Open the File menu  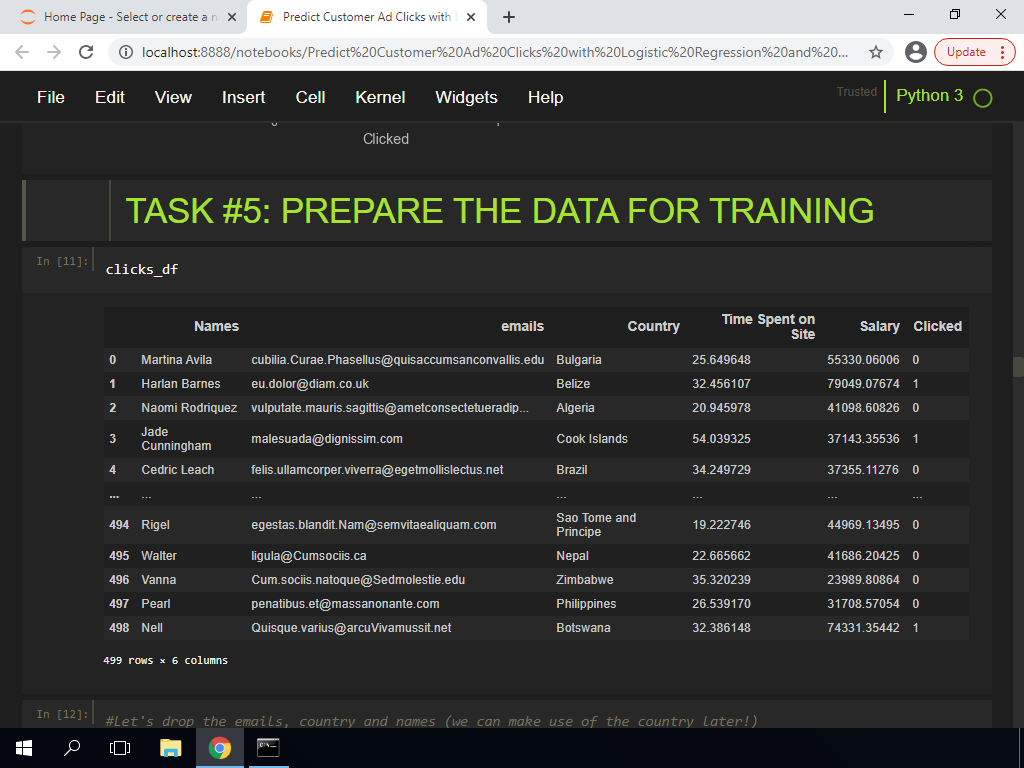51,97
